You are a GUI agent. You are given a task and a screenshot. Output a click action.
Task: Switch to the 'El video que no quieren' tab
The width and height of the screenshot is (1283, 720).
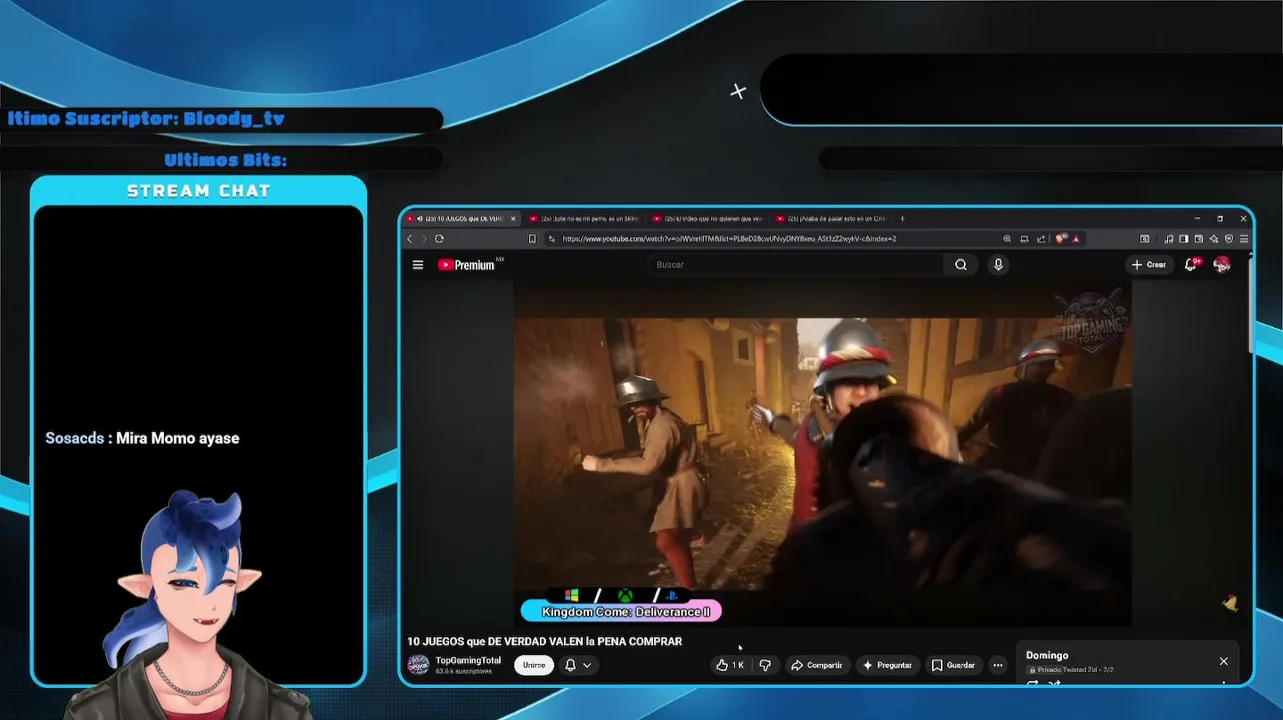click(706, 218)
